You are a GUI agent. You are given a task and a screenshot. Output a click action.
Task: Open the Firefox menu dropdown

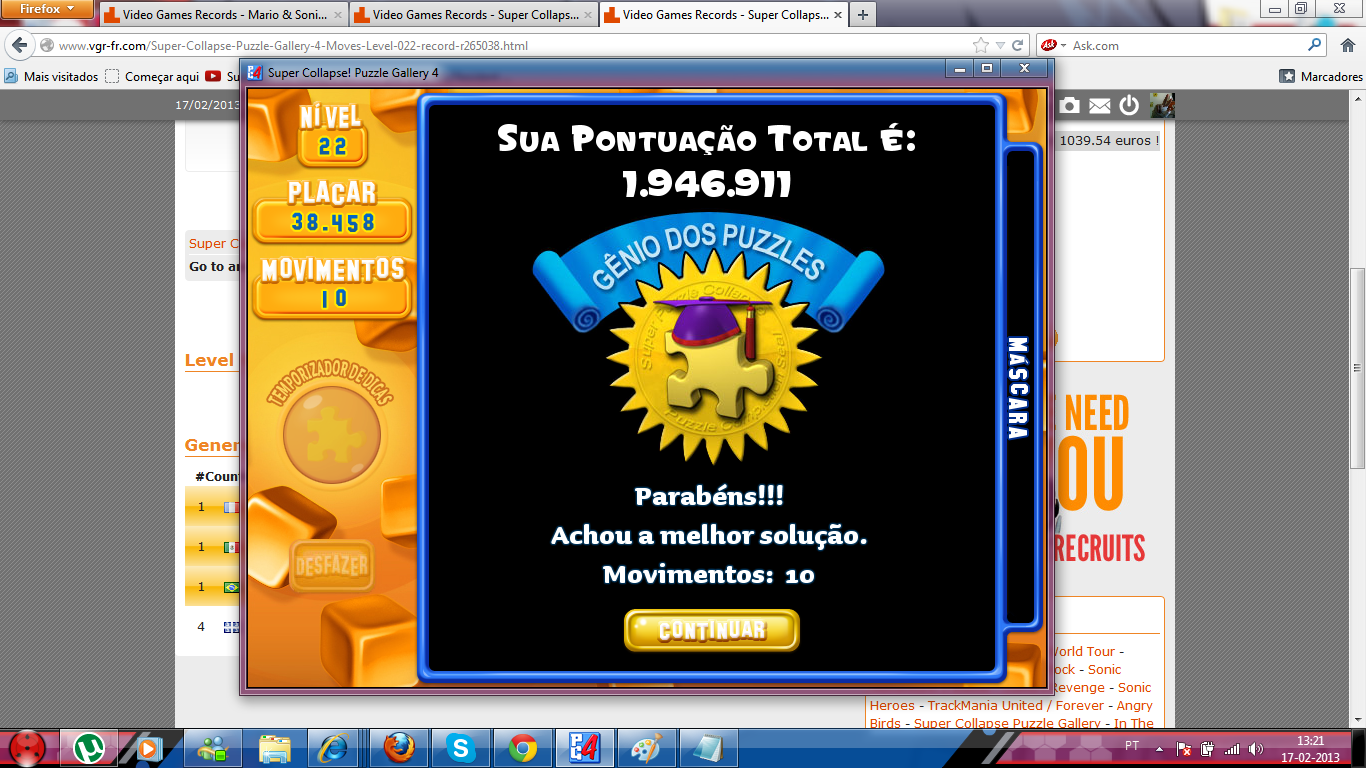point(48,9)
